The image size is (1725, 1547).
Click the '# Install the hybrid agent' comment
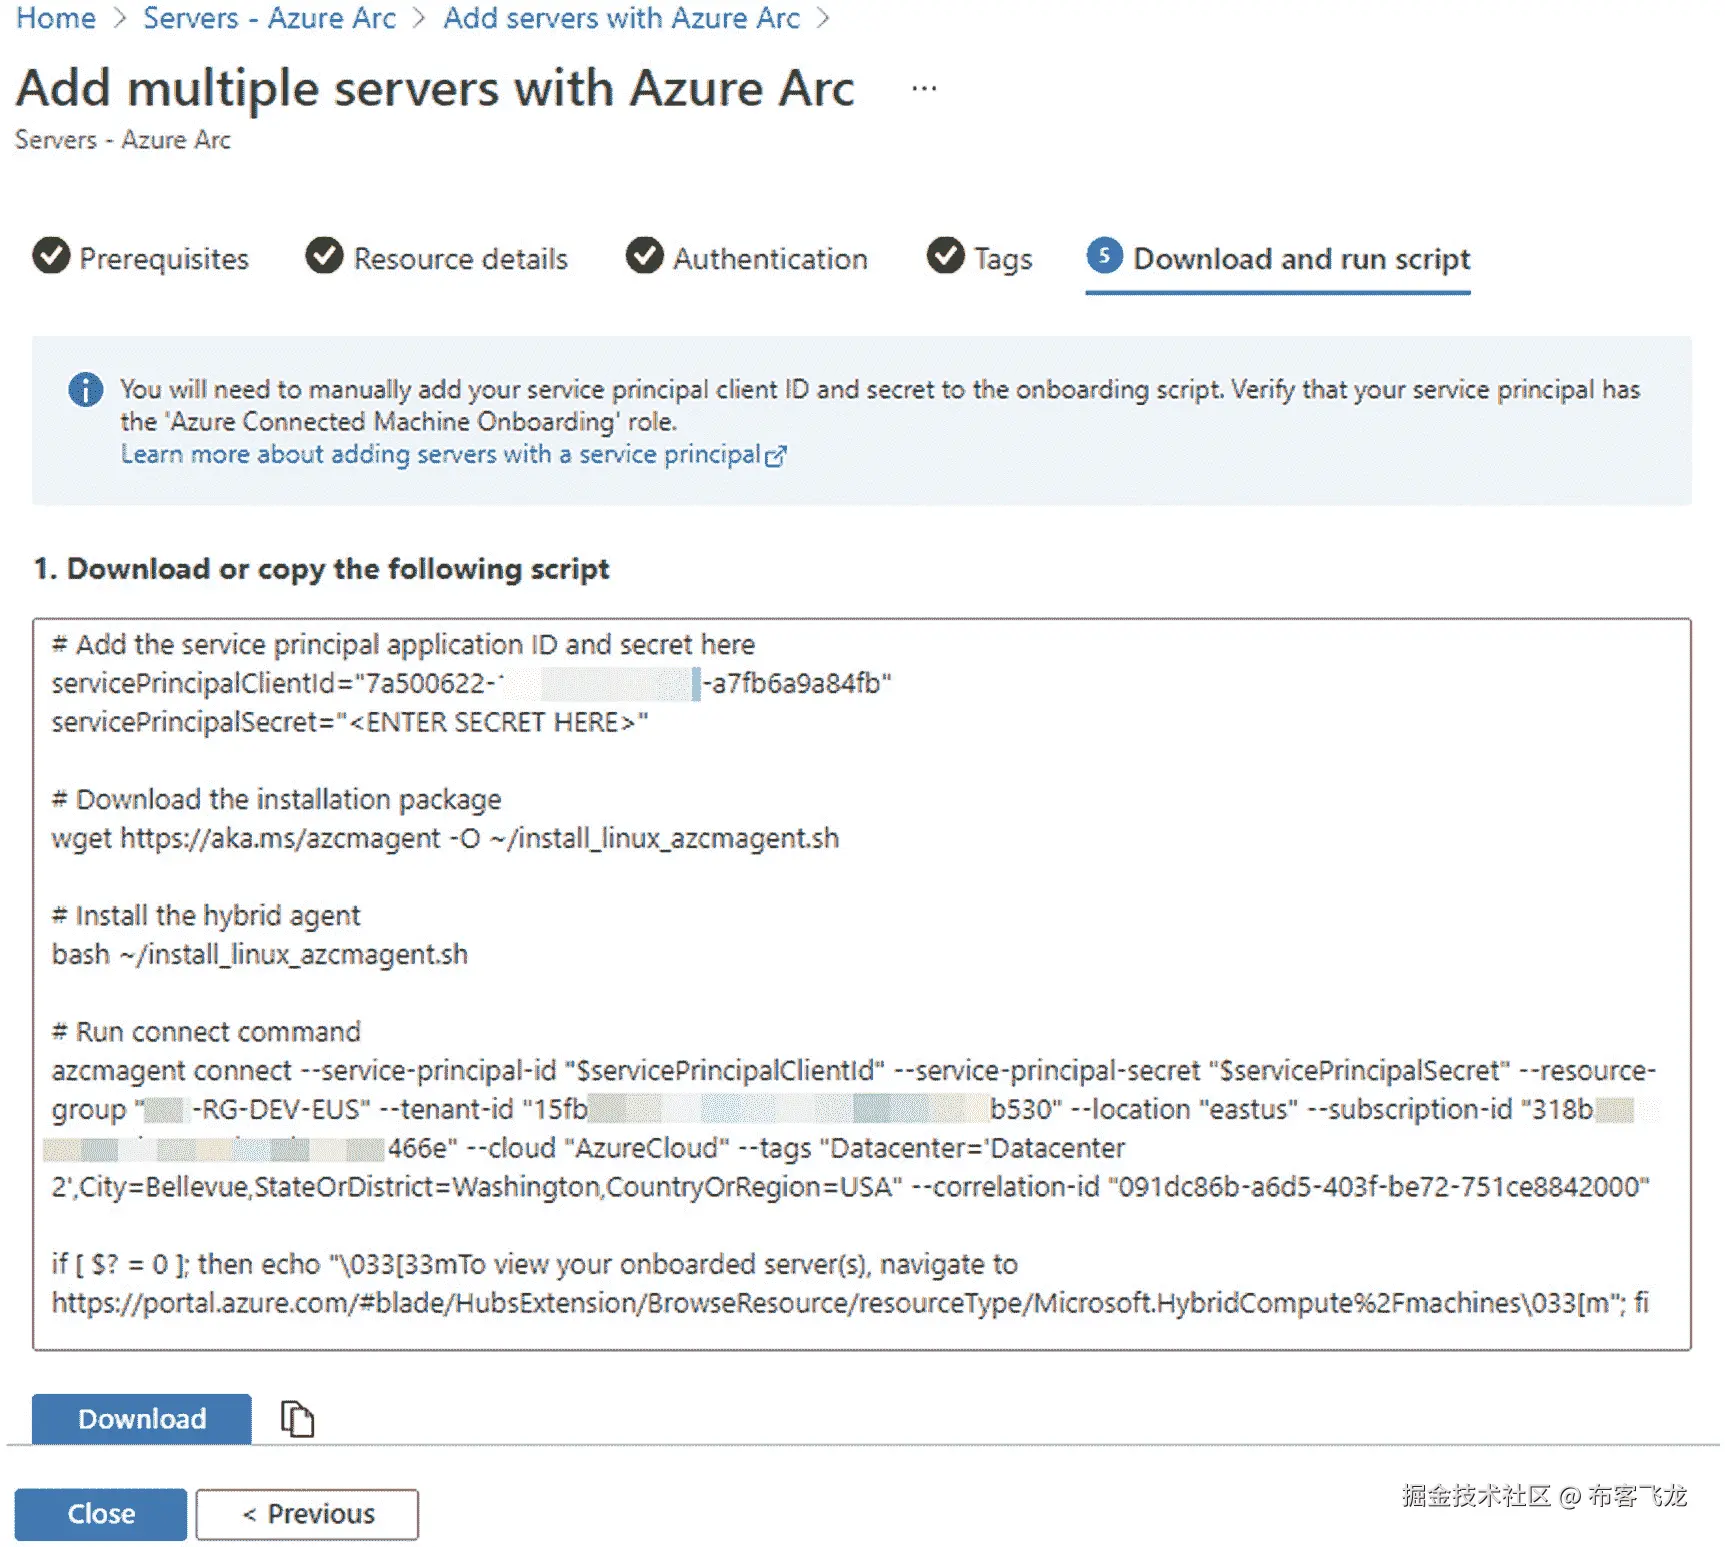click(206, 915)
